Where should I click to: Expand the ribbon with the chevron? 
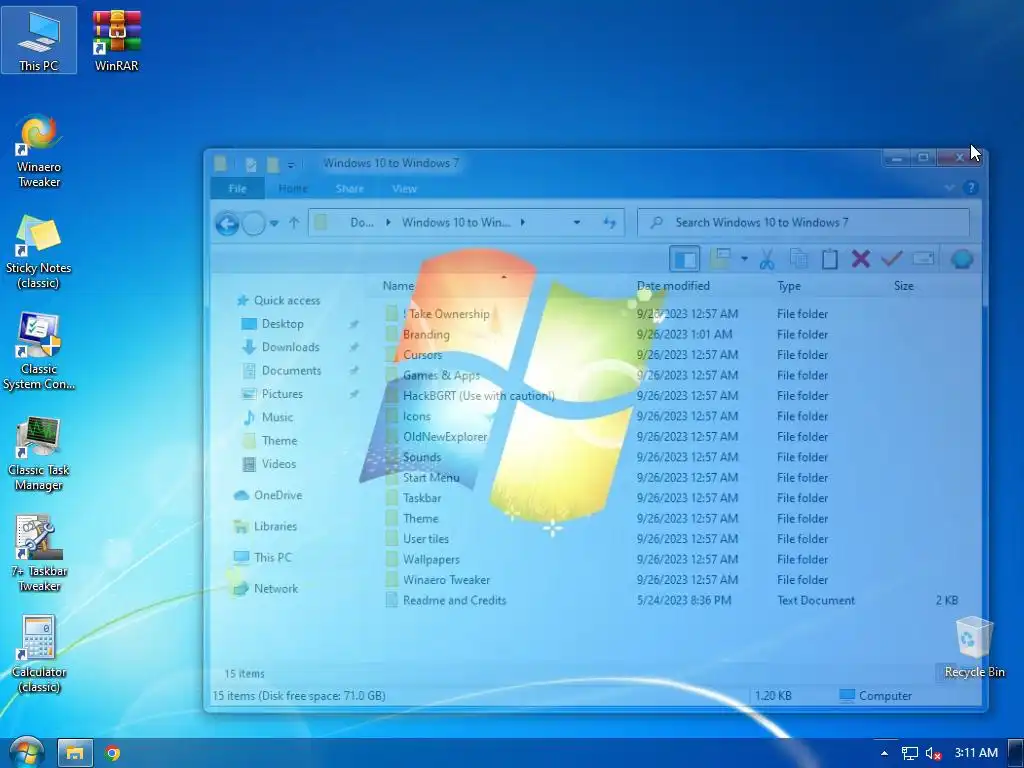950,188
